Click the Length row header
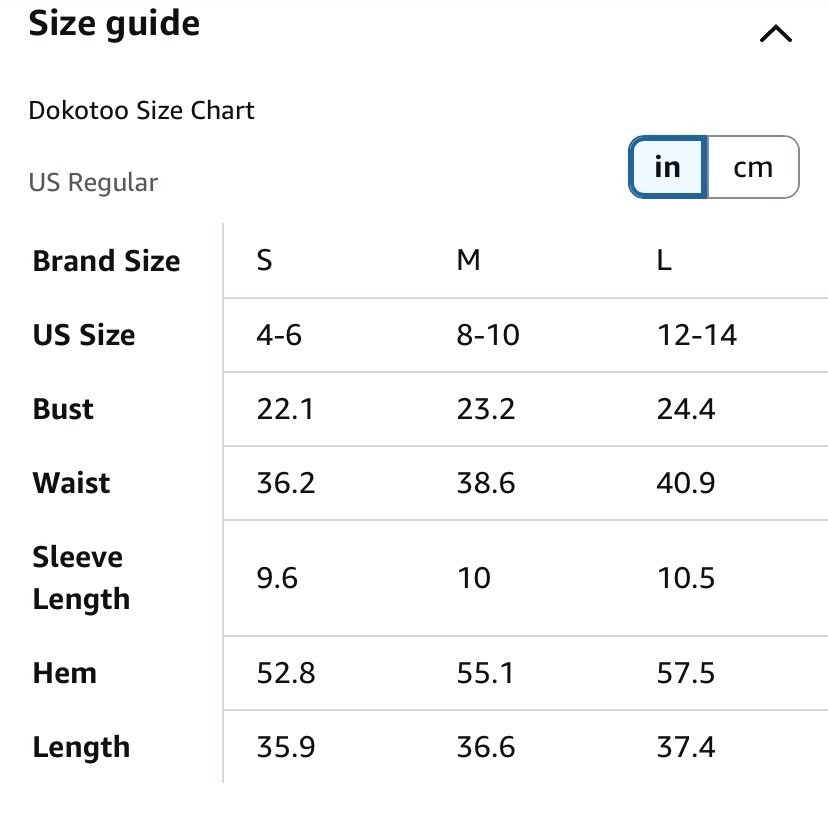 [x=81, y=747]
